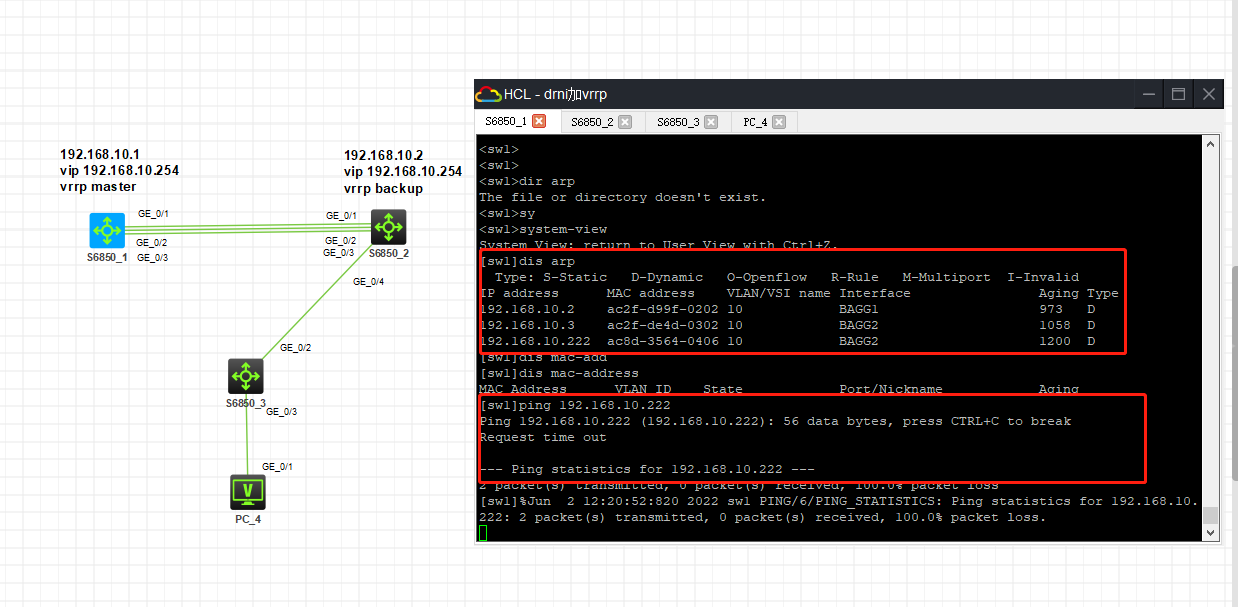Click GE_0/1 port label above PC_4
This screenshot has height=607, width=1238.
(278, 466)
